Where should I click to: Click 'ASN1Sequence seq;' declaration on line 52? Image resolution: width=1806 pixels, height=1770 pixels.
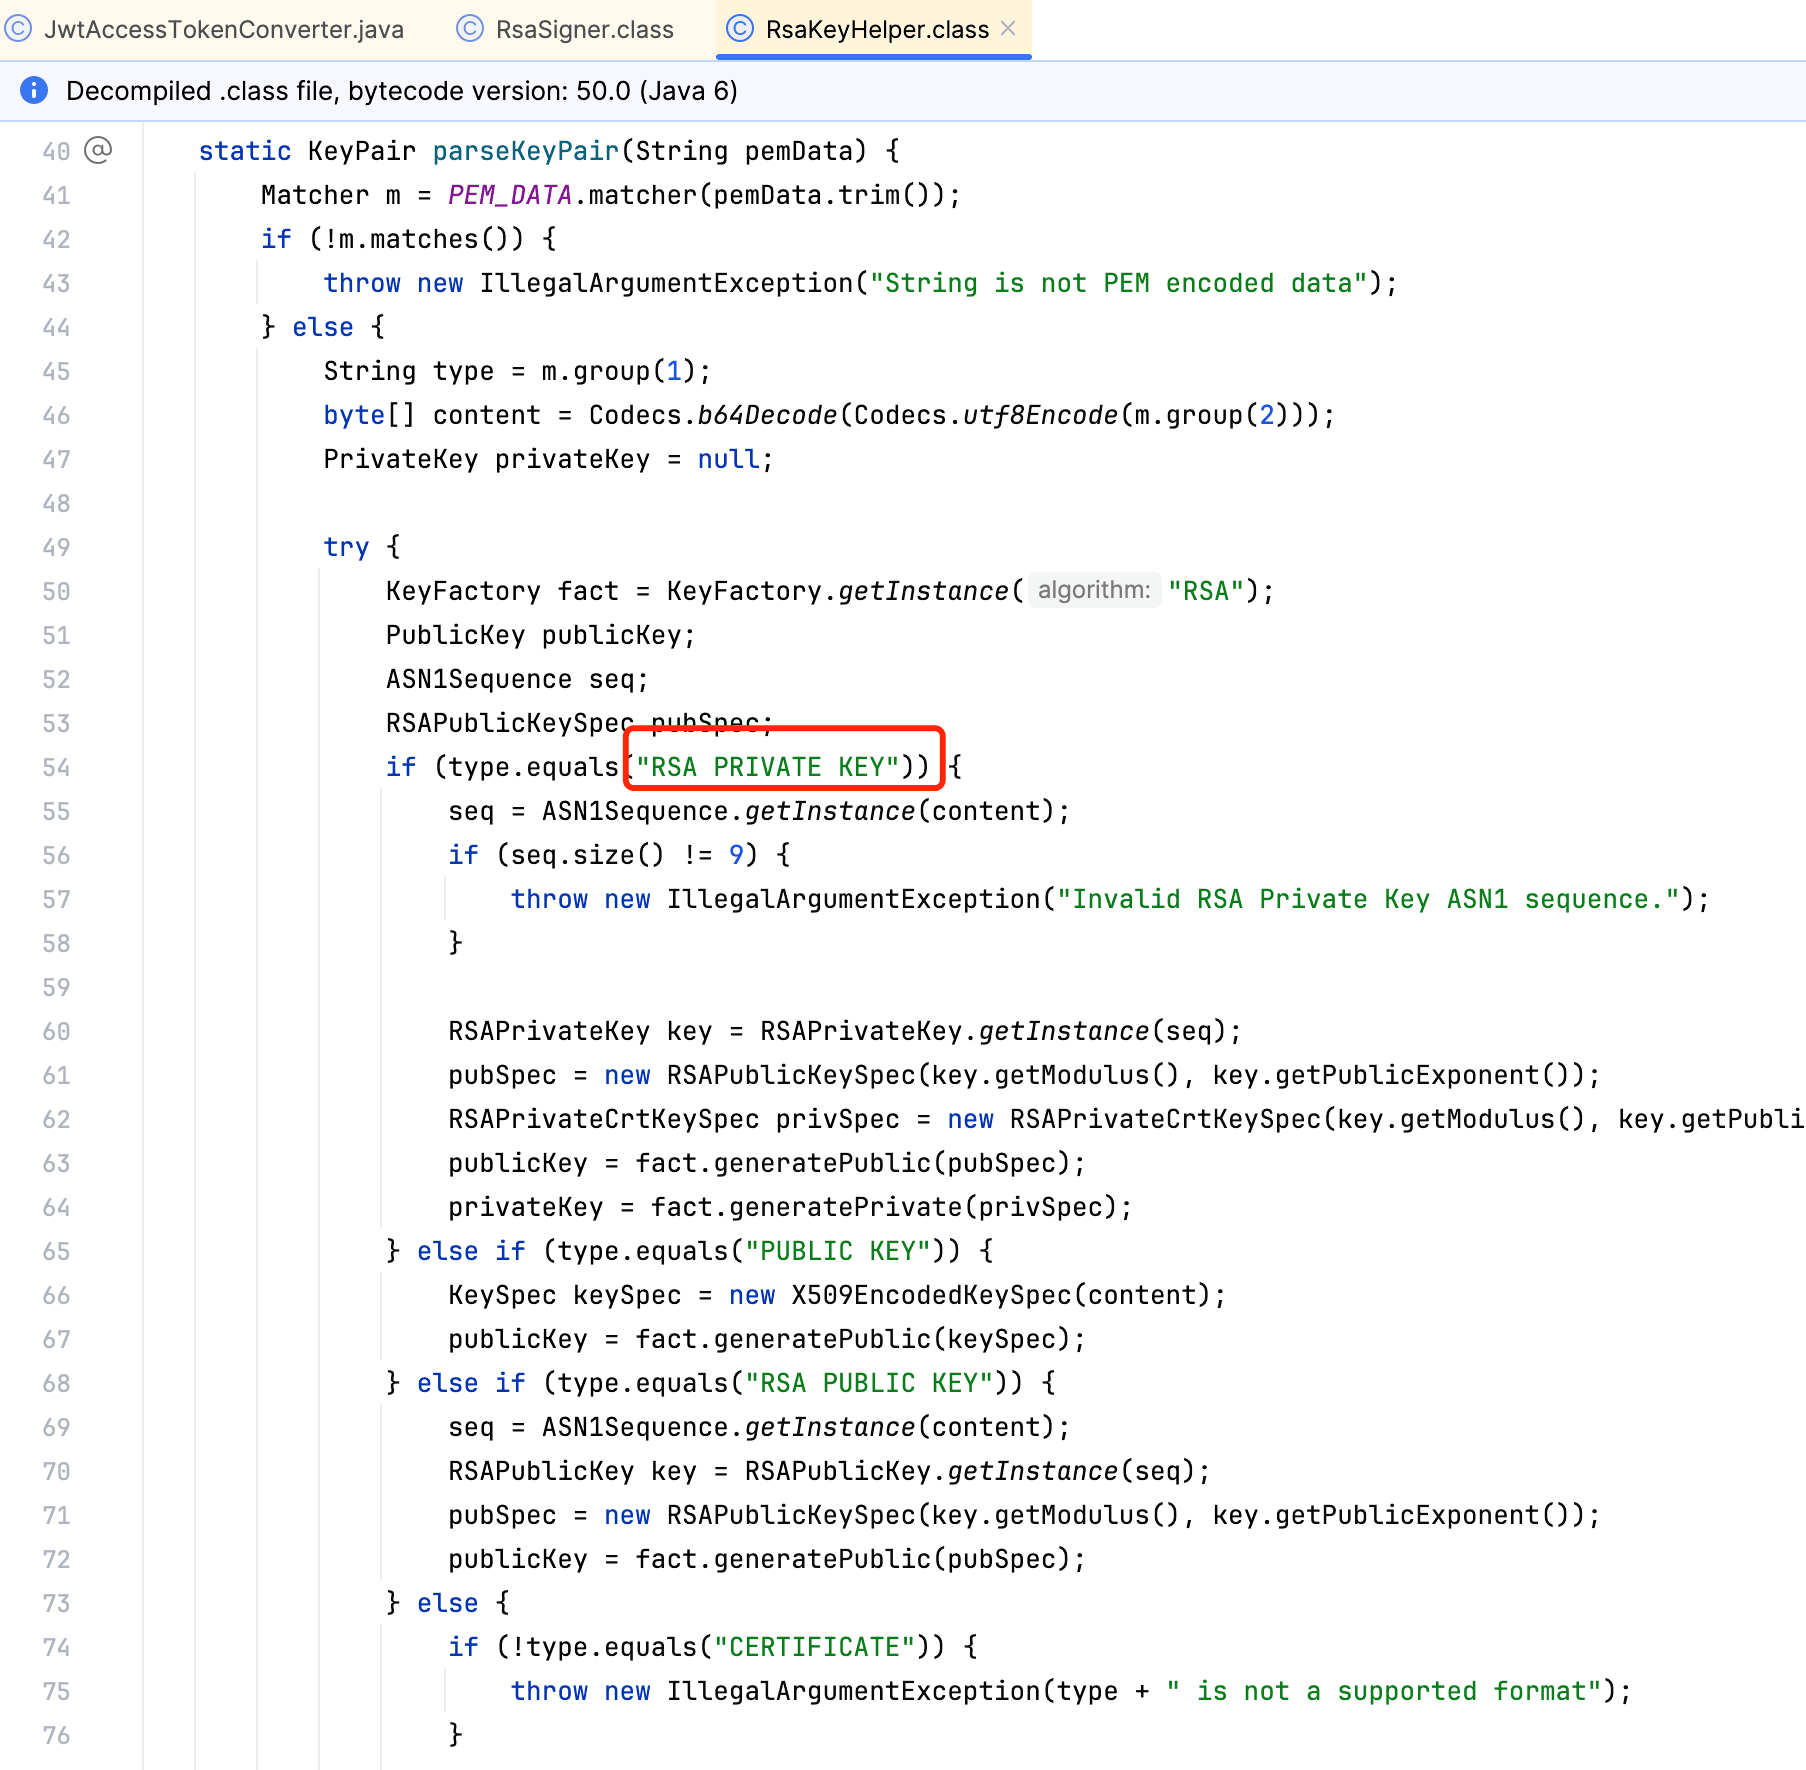[517, 679]
